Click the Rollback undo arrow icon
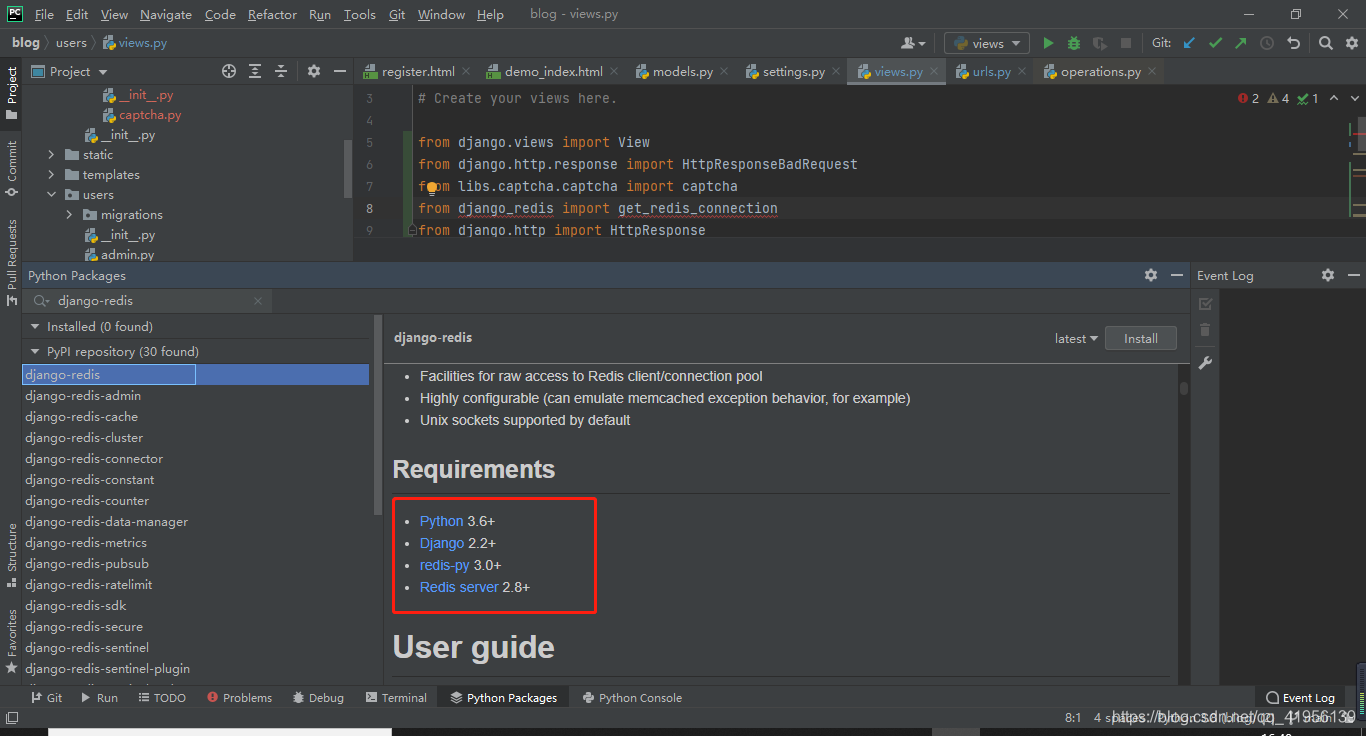1366x736 pixels. pyautogui.click(x=1293, y=43)
